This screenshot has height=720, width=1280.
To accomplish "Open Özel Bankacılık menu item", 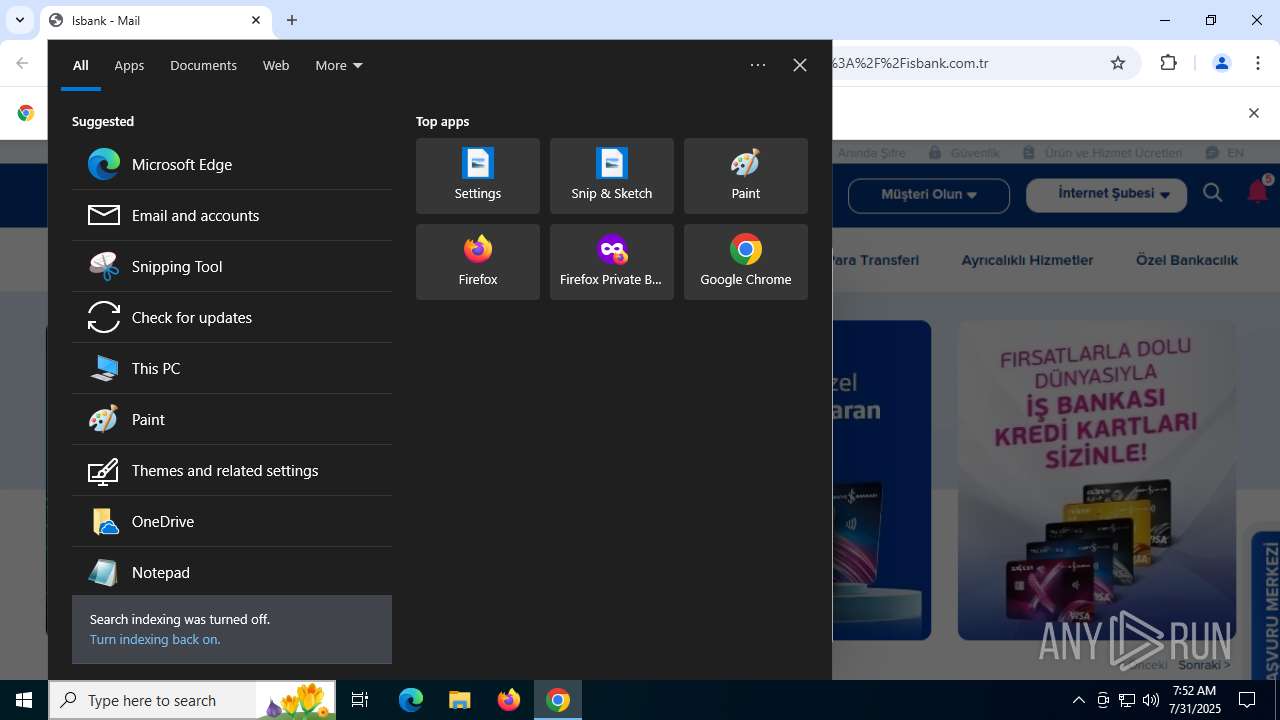I will pos(1187,260).
